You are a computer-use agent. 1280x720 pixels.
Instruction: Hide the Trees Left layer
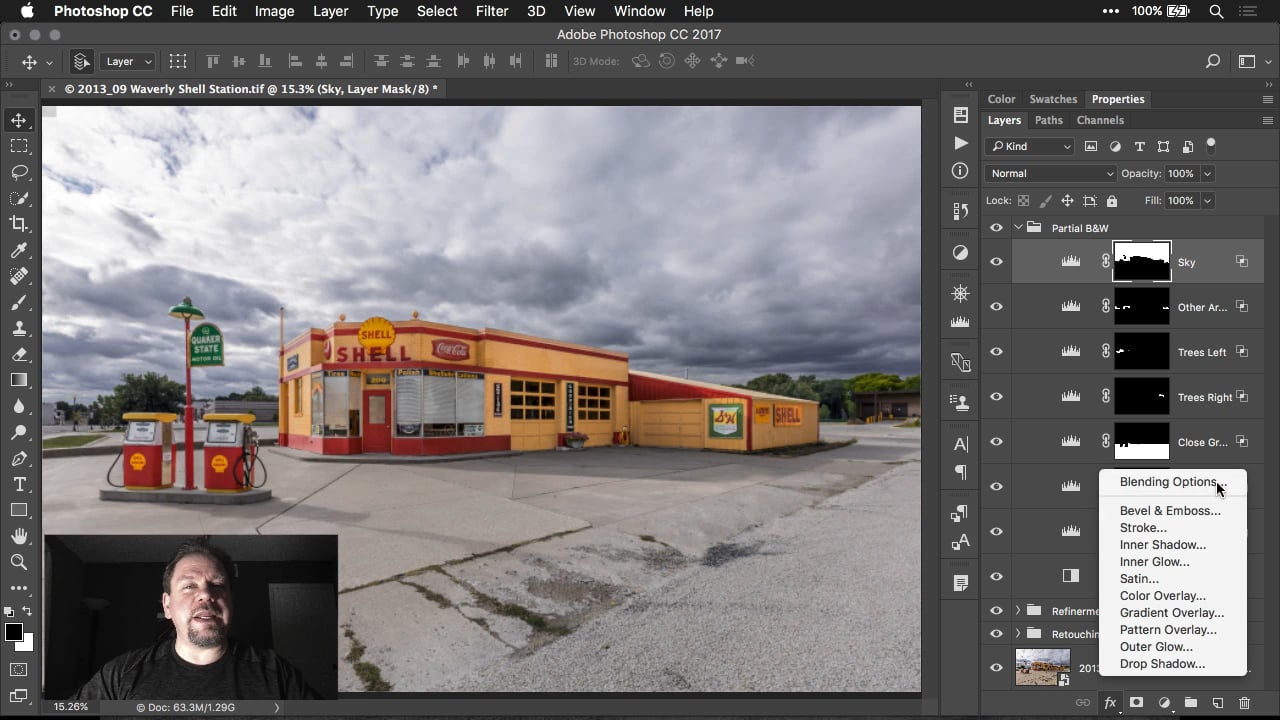coord(996,352)
